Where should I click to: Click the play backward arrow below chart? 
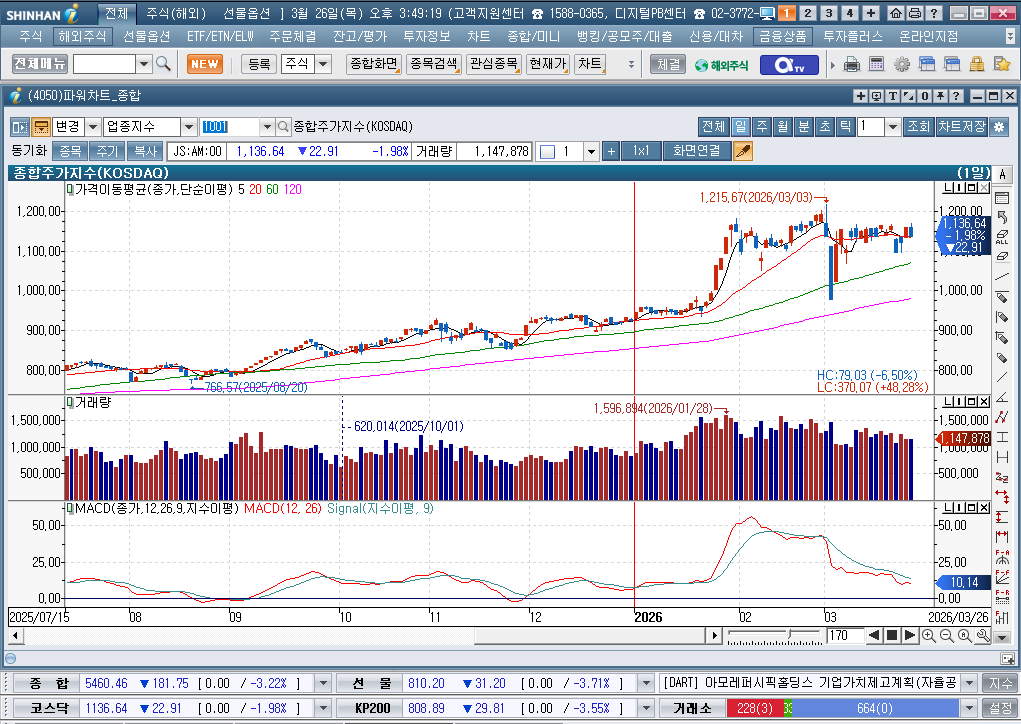(874, 635)
